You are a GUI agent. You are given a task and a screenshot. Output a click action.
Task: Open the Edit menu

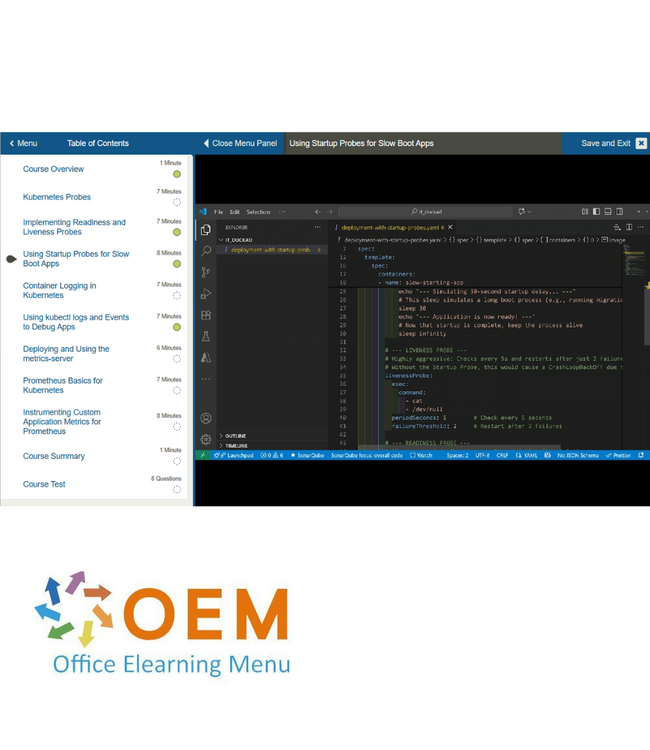click(x=234, y=211)
